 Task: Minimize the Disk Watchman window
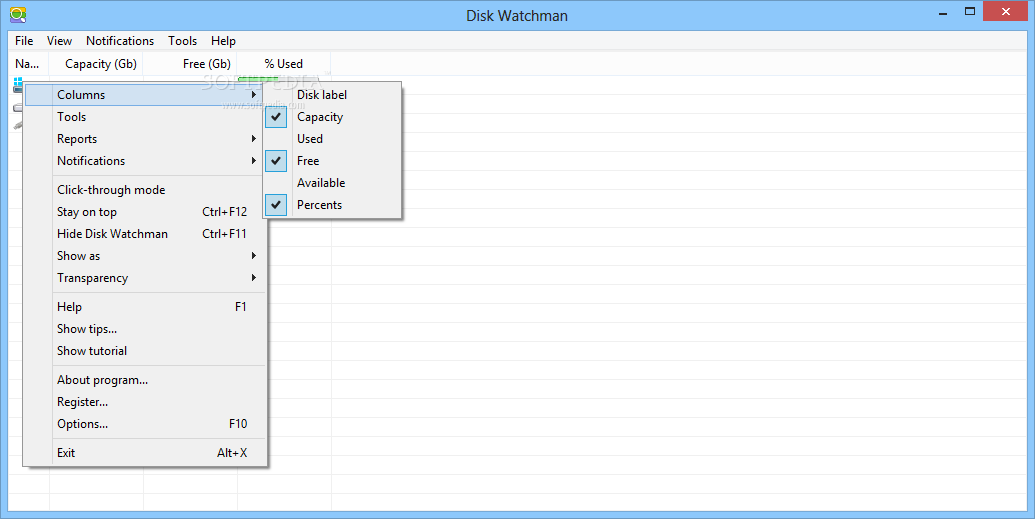coord(944,12)
